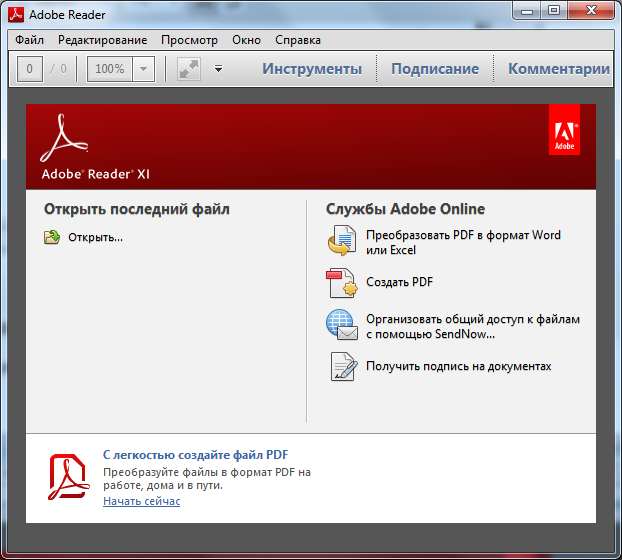Click the Create PDF document icon
Screen dimensions: 622x560
pos(342,283)
